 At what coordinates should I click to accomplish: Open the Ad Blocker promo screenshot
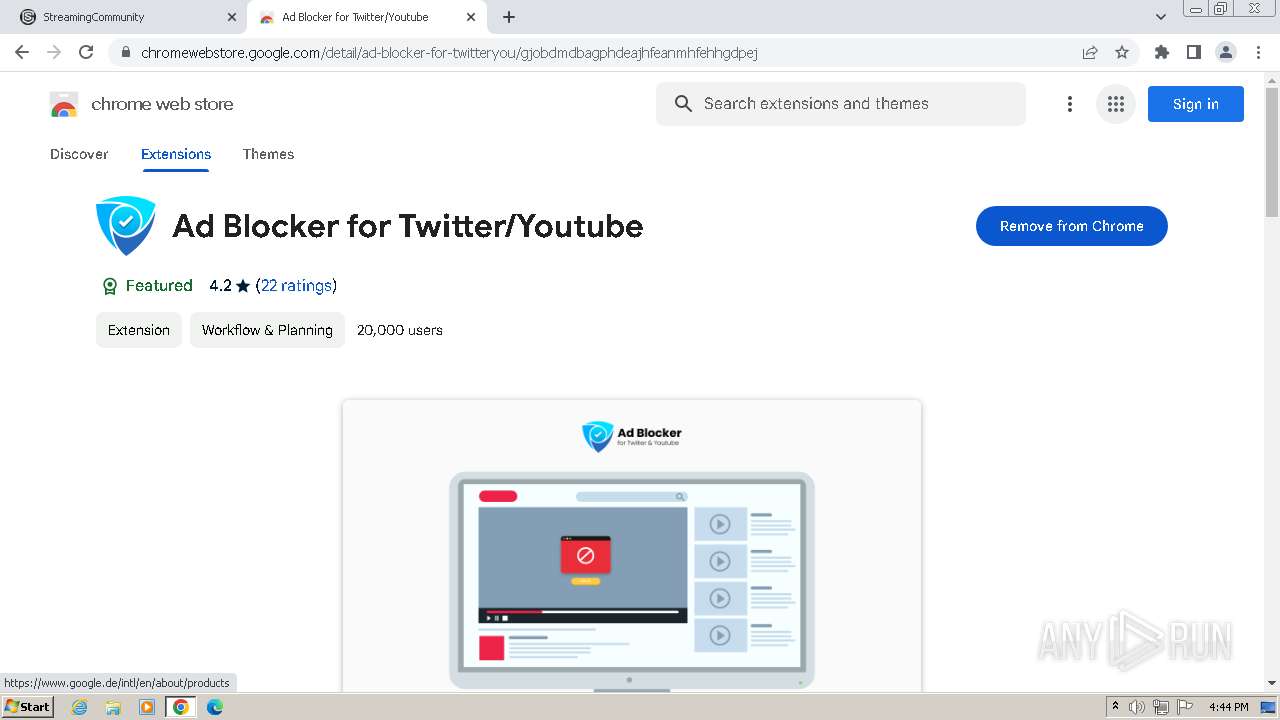tap(631, 545)
